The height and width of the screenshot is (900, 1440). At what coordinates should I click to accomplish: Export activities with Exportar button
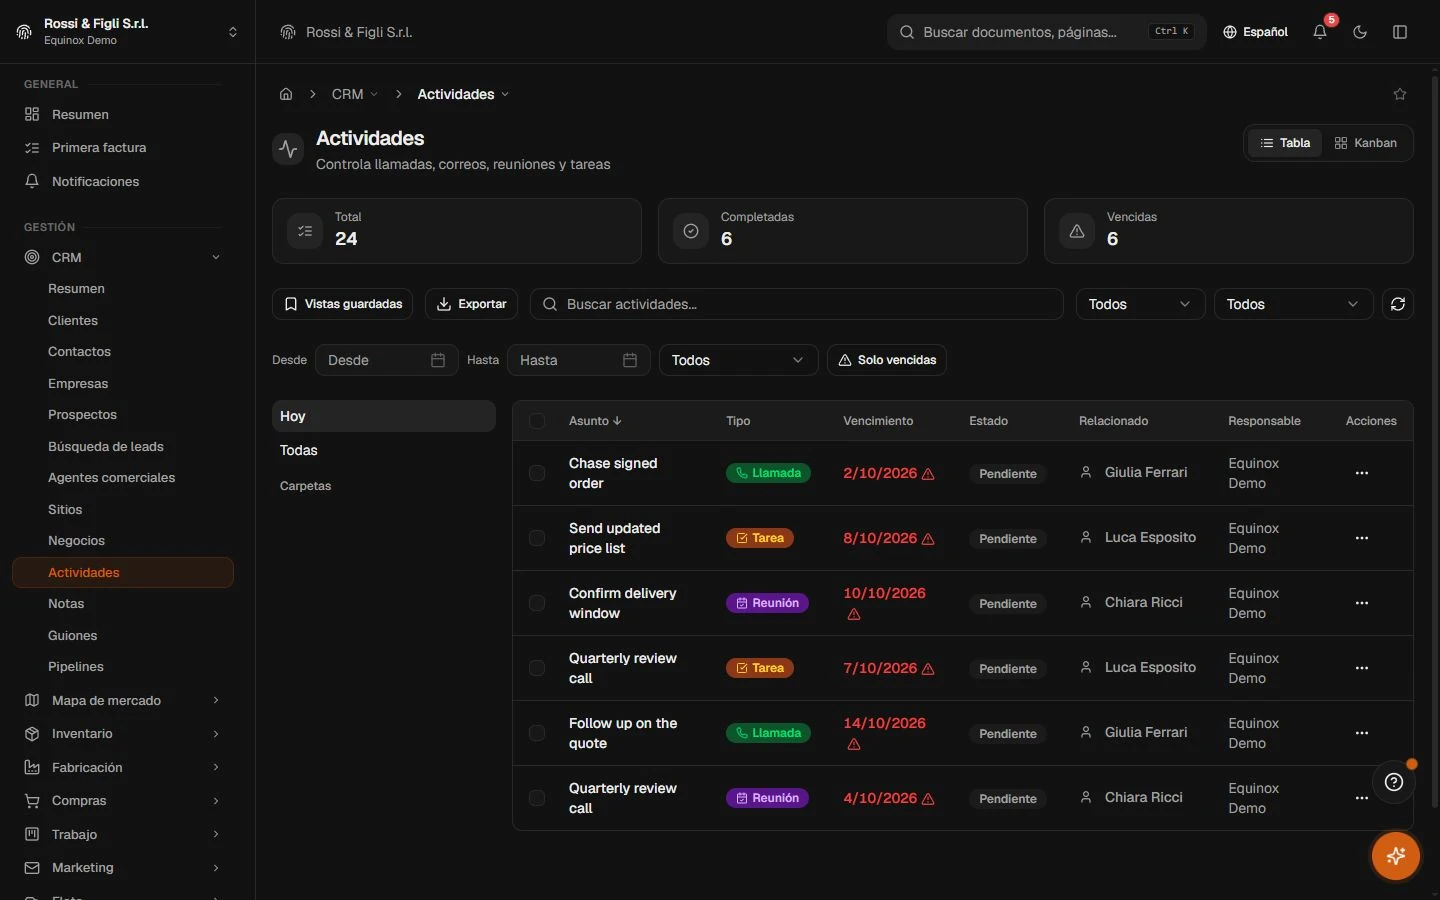click(472, 304)
